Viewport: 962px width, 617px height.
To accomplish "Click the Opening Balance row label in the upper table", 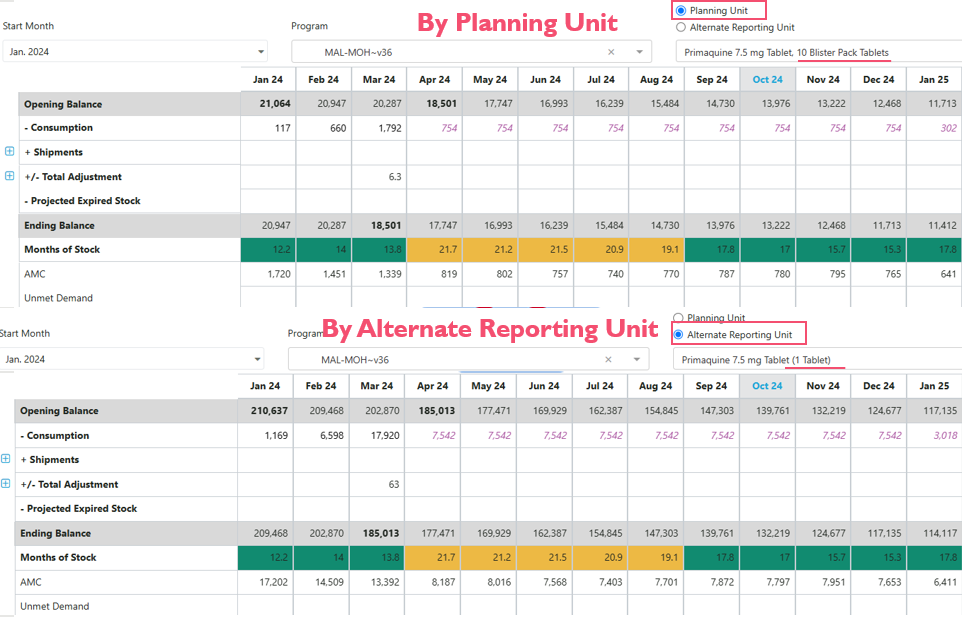I will click(x=63, y=104).
